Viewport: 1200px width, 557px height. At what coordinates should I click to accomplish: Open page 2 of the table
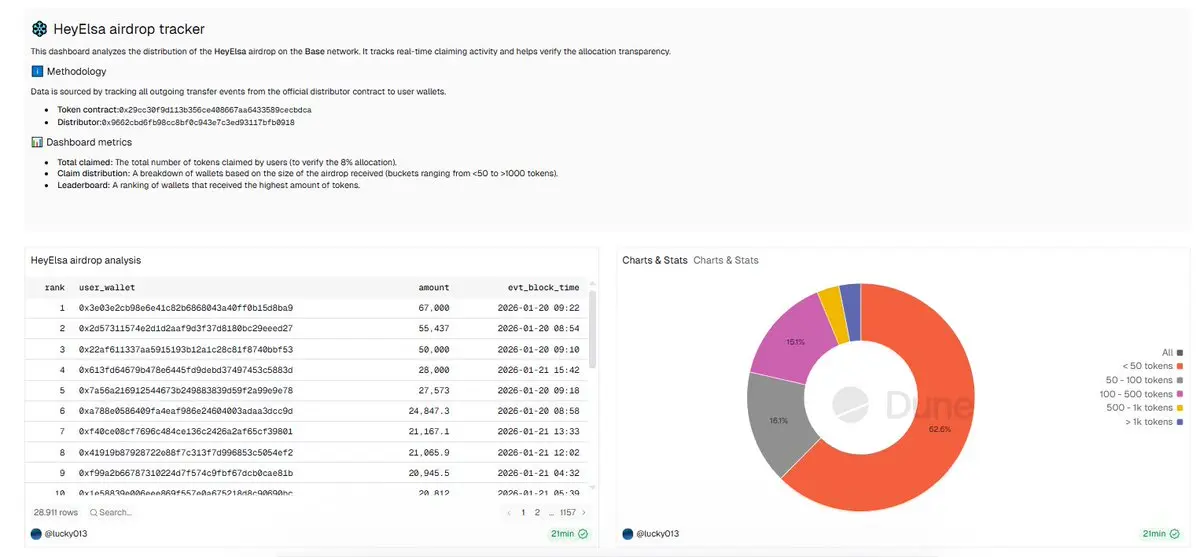tap(537, 512)
